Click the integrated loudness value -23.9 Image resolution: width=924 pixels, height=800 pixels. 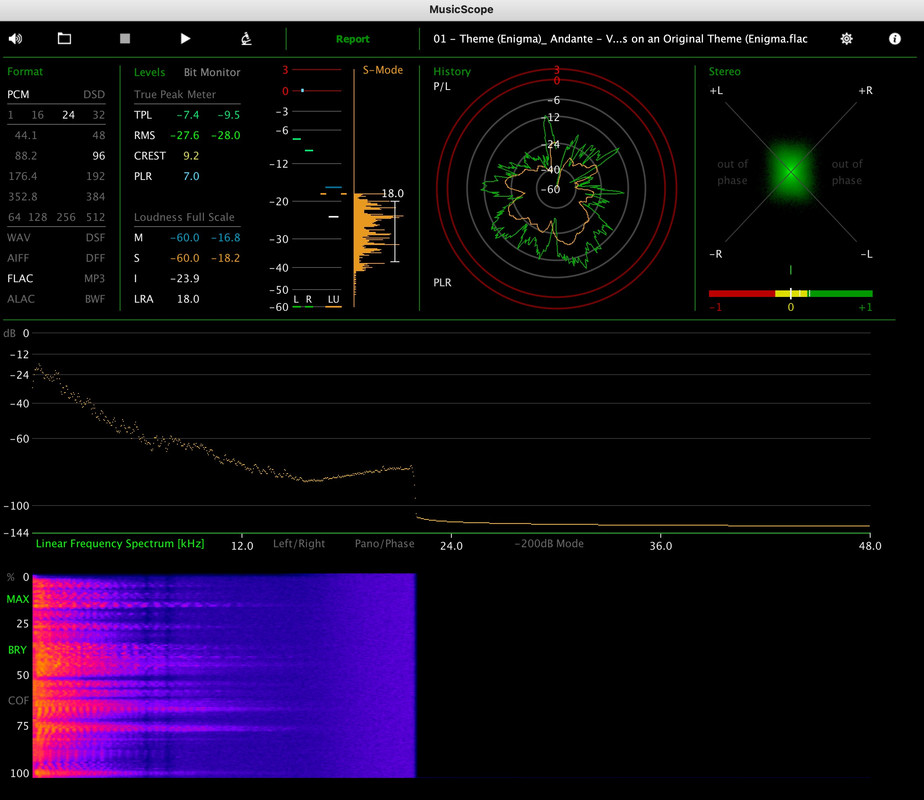[x=184, y=278]
